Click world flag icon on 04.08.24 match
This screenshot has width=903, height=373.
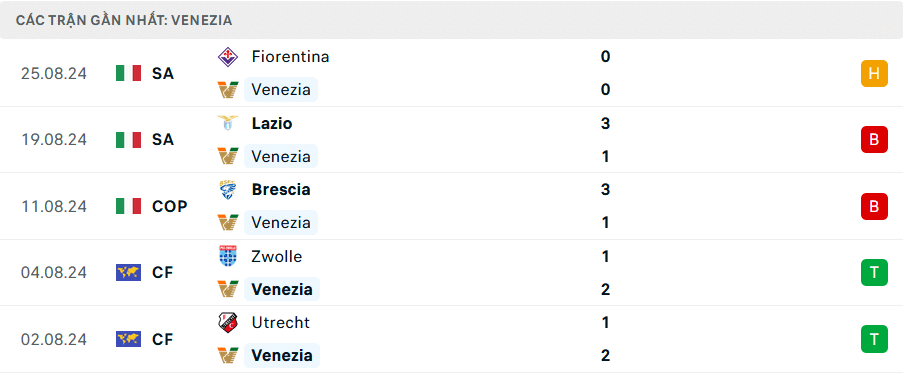(128, 272)
